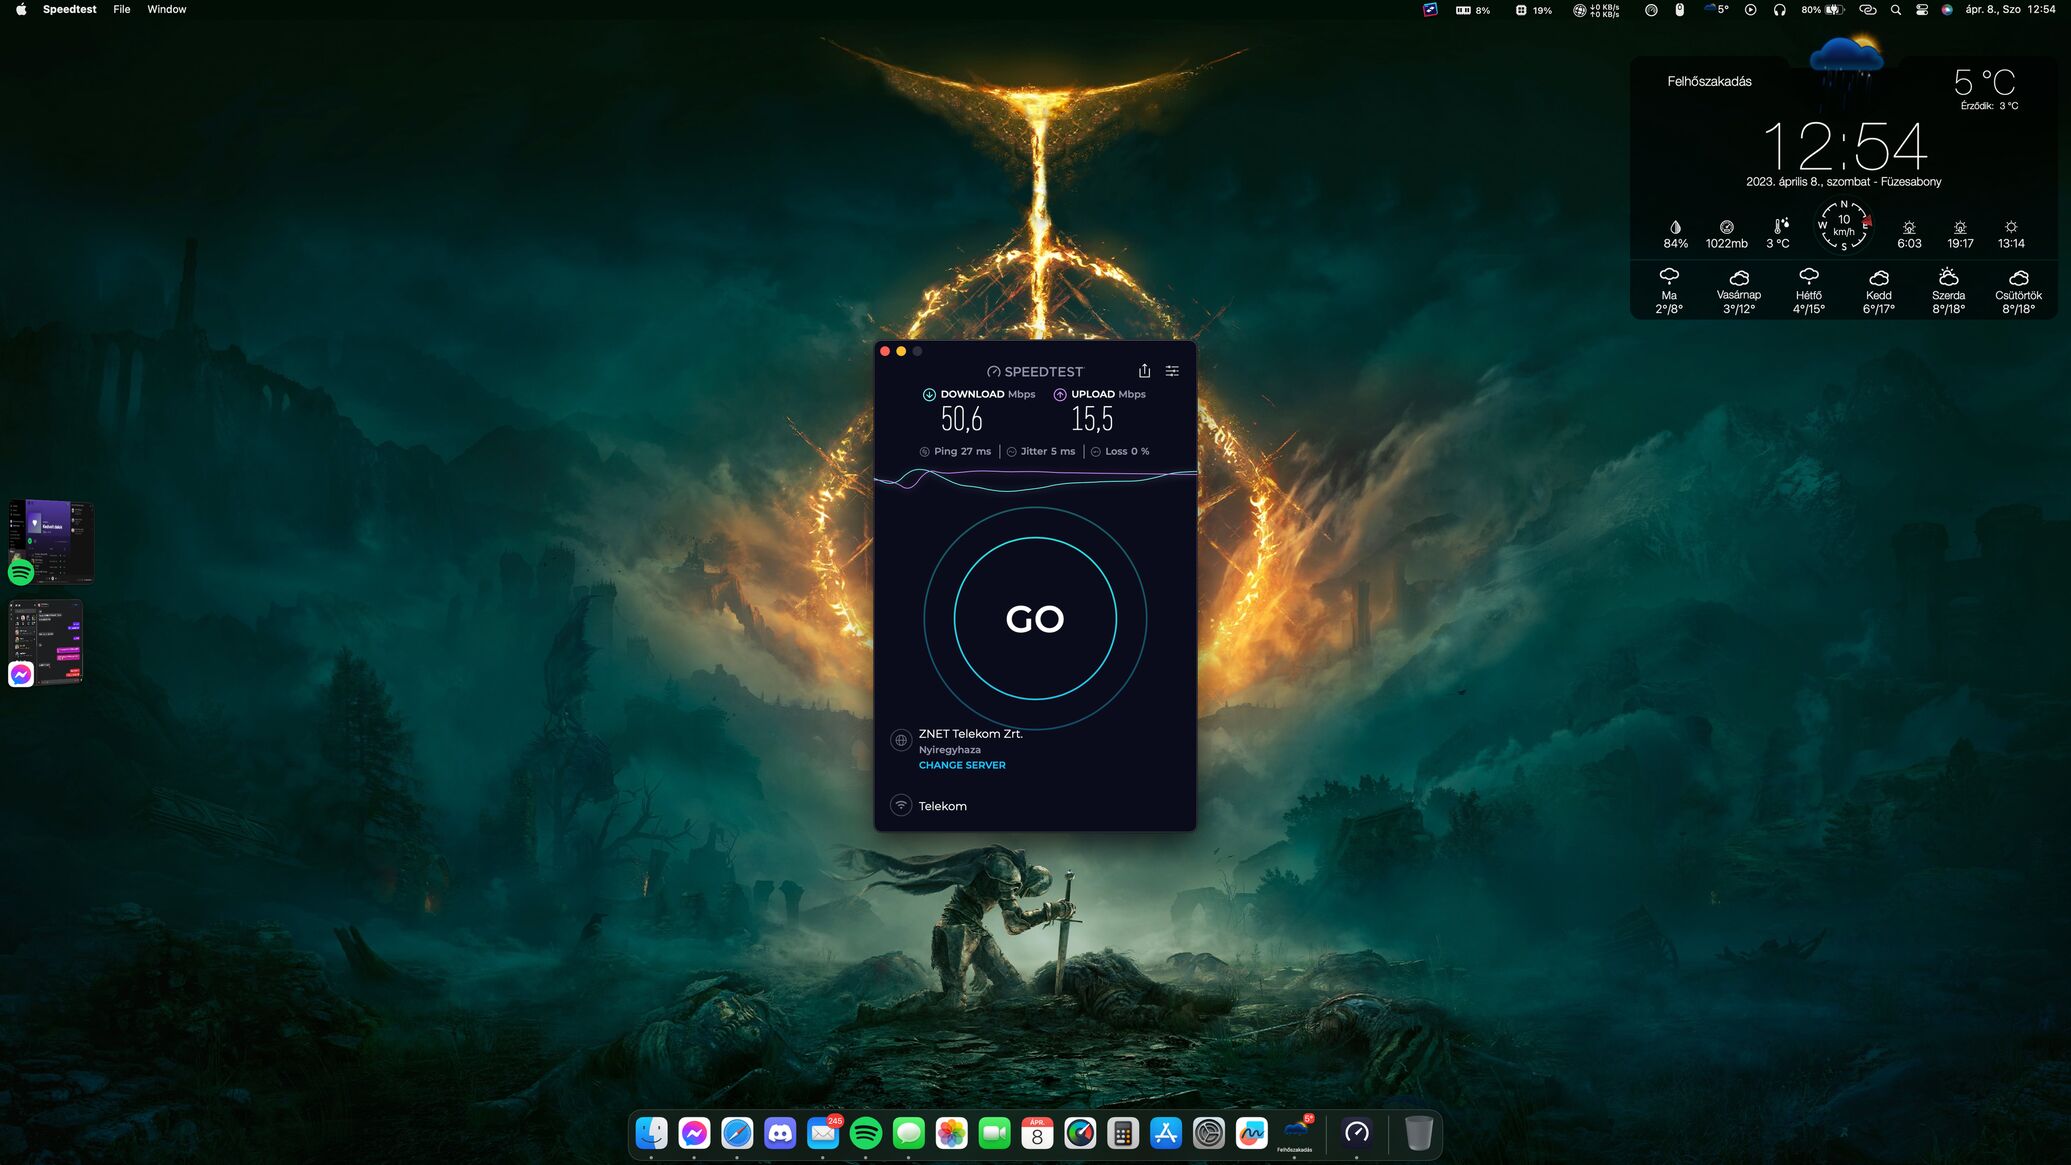2071x1165 pixels.
Task: Open Freeform from the Dock
Action: 1252,1133
